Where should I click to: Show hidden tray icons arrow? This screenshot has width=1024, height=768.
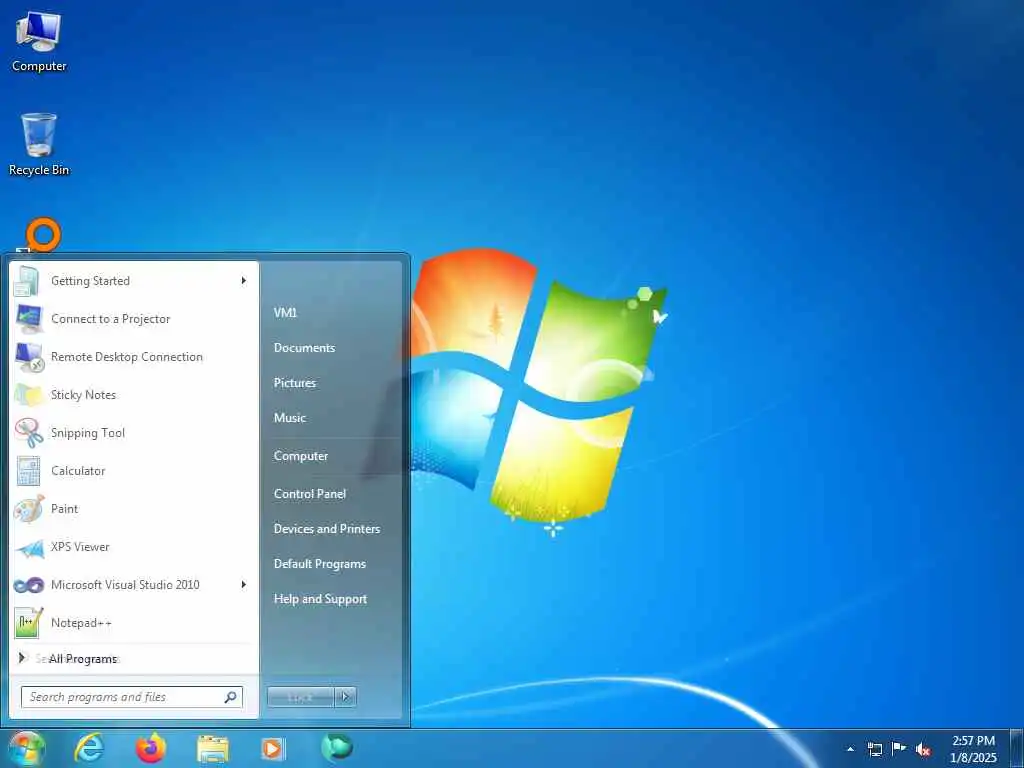[x=850, y=749]
